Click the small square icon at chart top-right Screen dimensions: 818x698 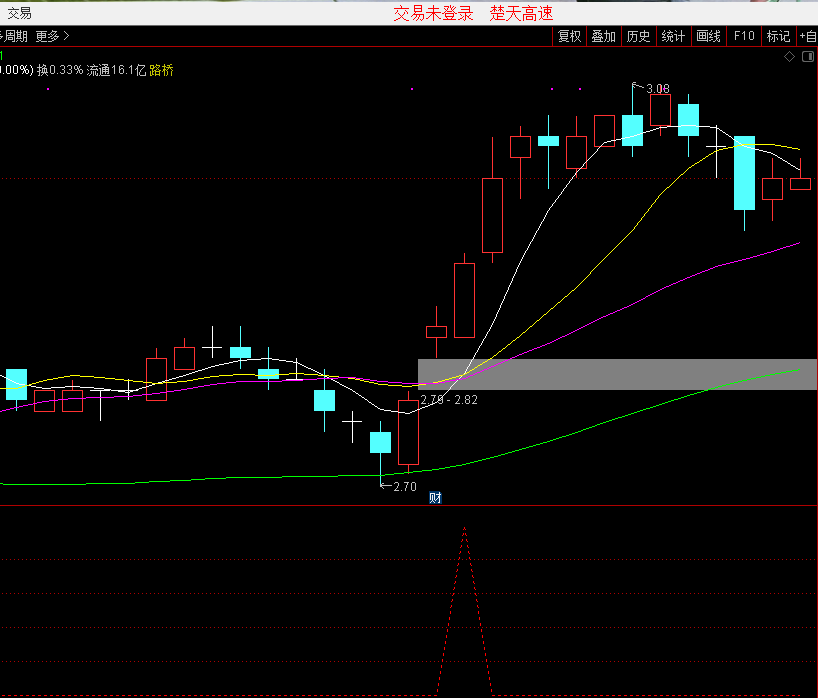pyautogui.click(x=807, y=57)
